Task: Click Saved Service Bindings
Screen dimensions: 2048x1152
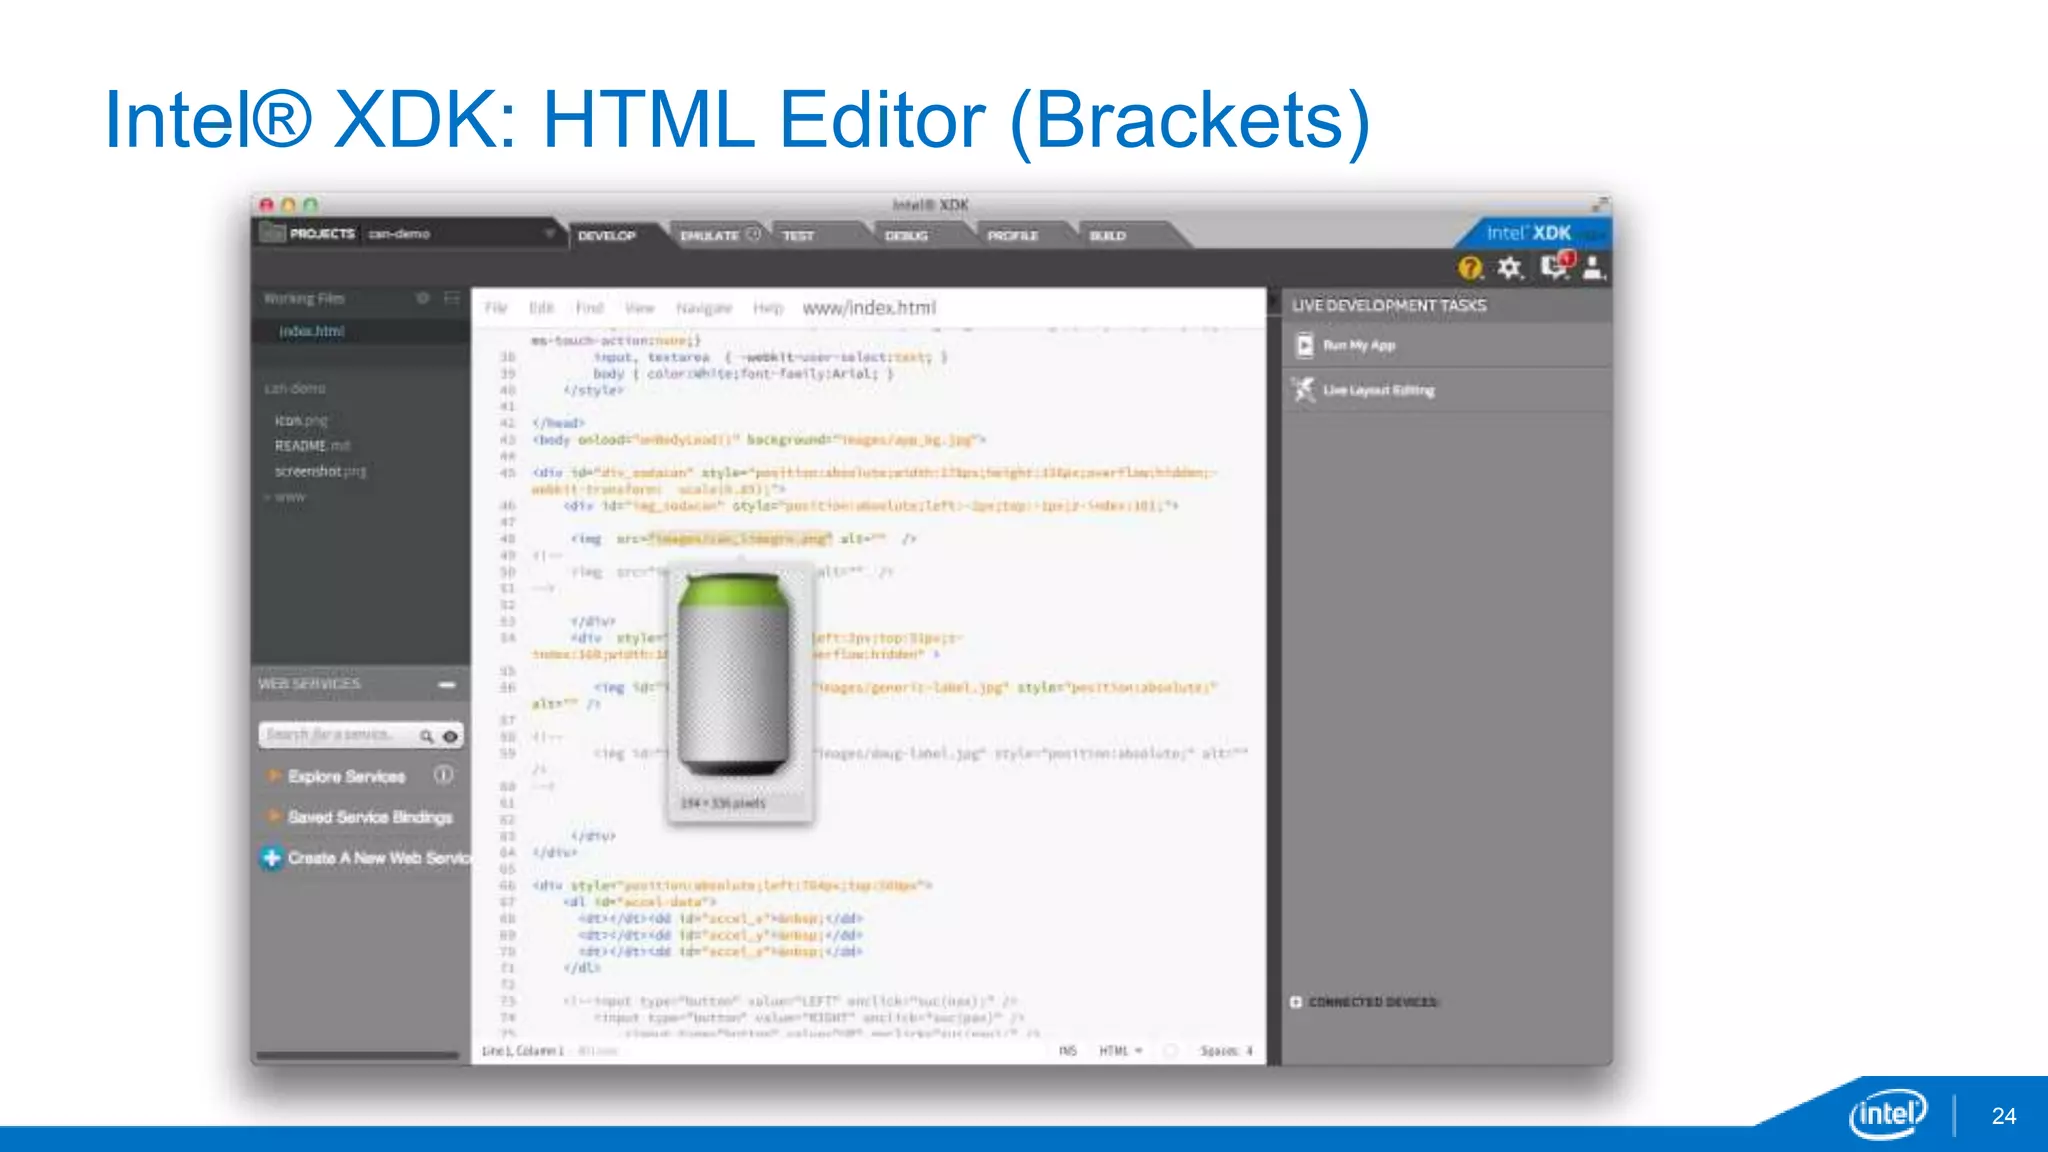Action: 370,817
